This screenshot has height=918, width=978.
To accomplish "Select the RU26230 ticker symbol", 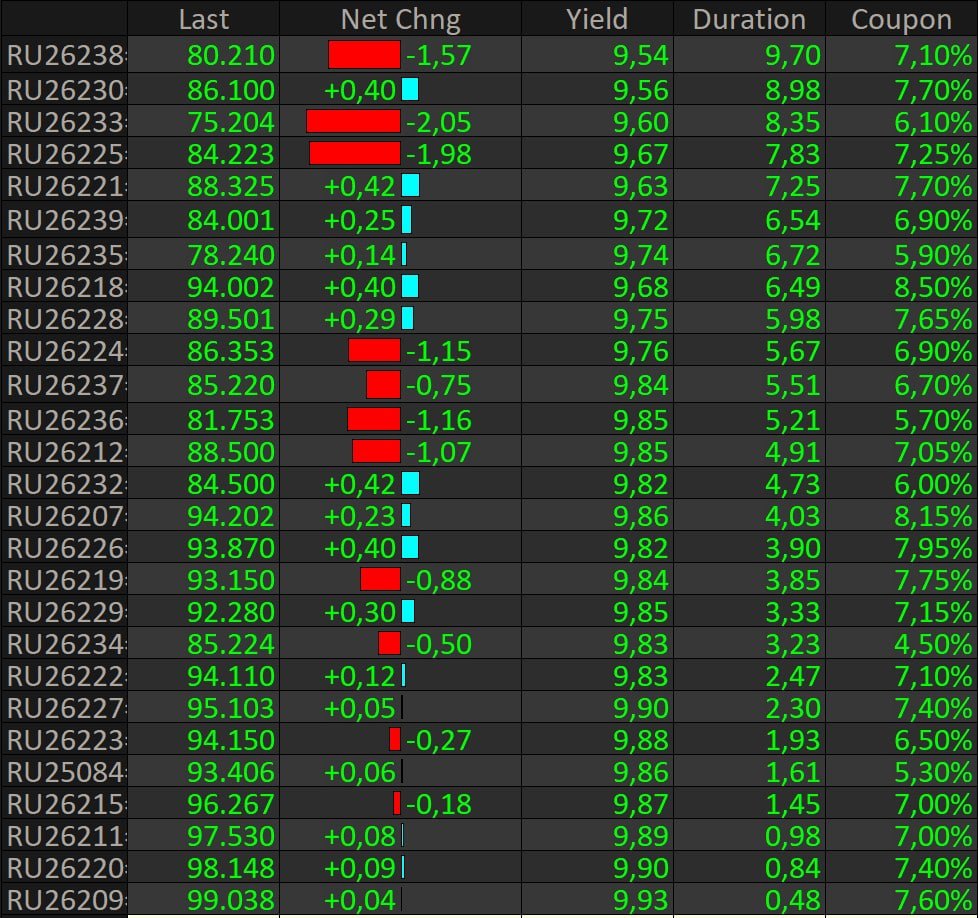I will pyautogui.click(x=65, y=90).
